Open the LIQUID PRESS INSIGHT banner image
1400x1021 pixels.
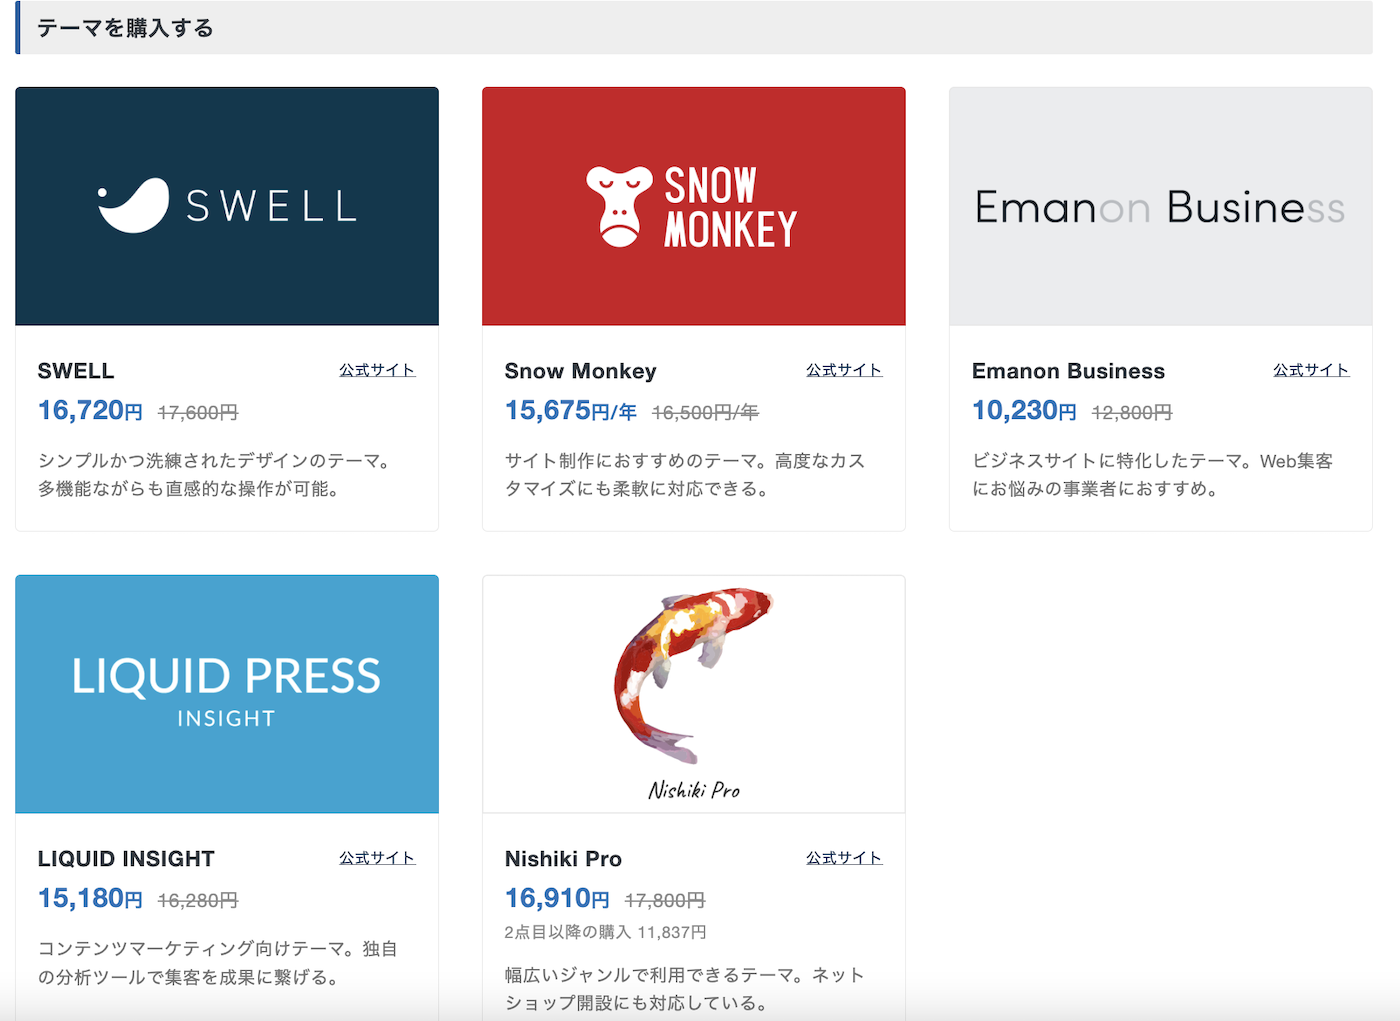227,694
